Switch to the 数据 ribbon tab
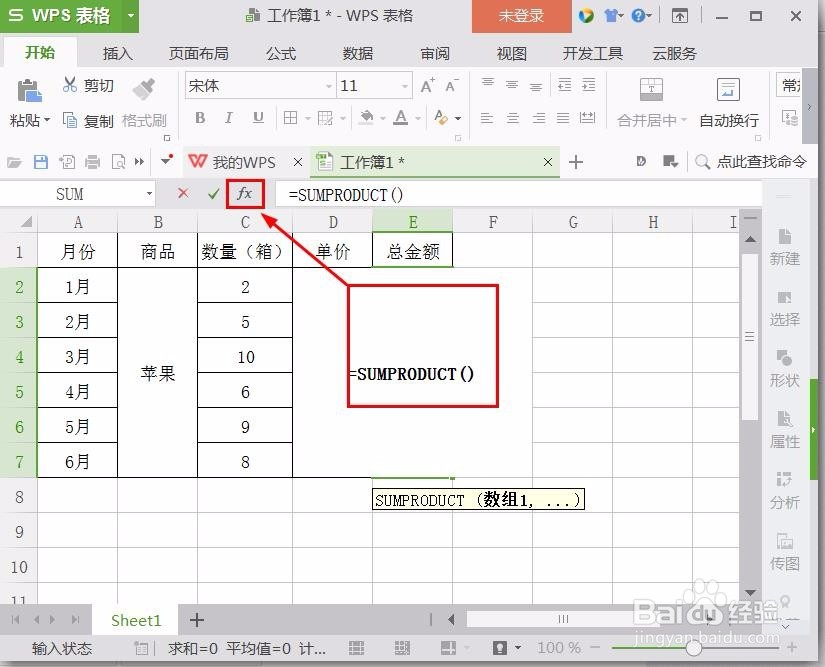The image size is (825, 667). [356, 53]
